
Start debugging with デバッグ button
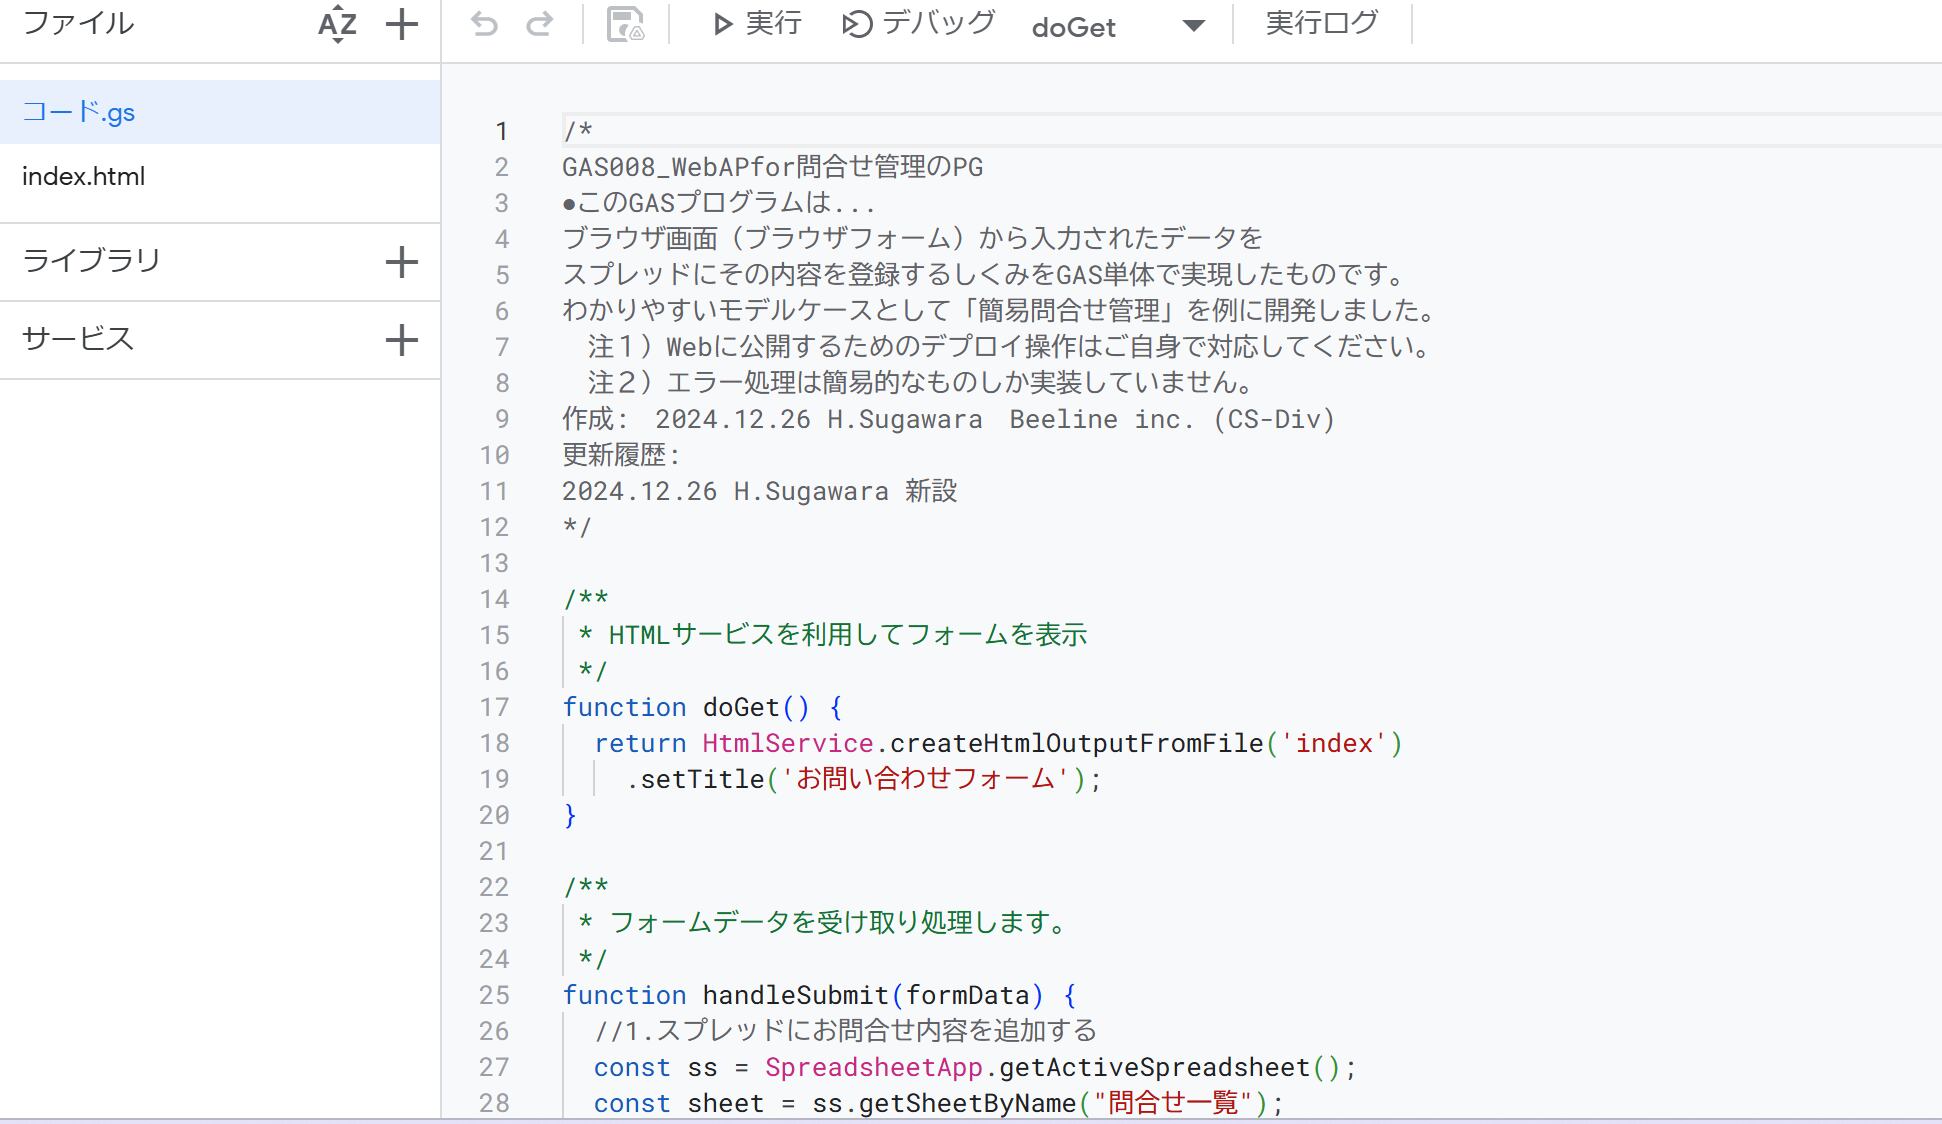click(918, 24)
